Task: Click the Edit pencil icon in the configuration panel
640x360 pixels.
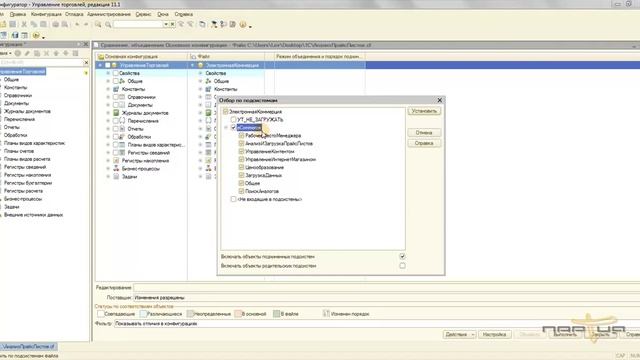Action: [x=27, y=53]
